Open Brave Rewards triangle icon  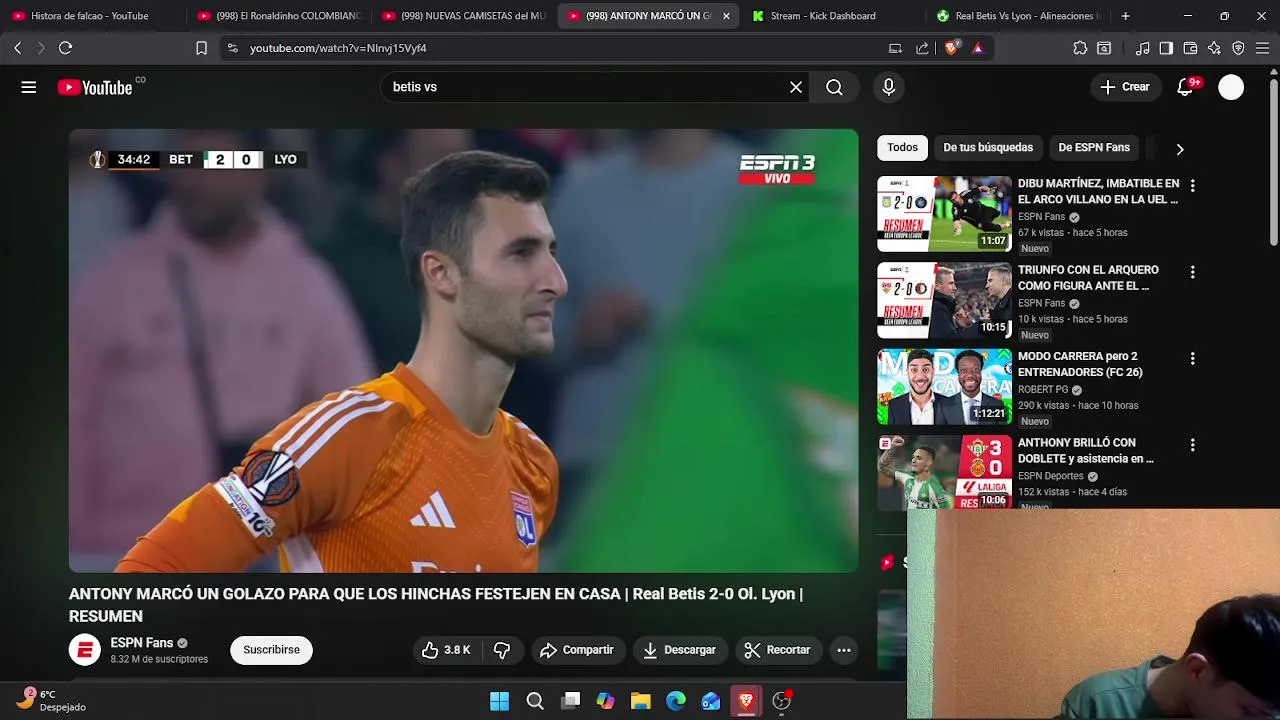pyautogui.click(x=978, y=48)
